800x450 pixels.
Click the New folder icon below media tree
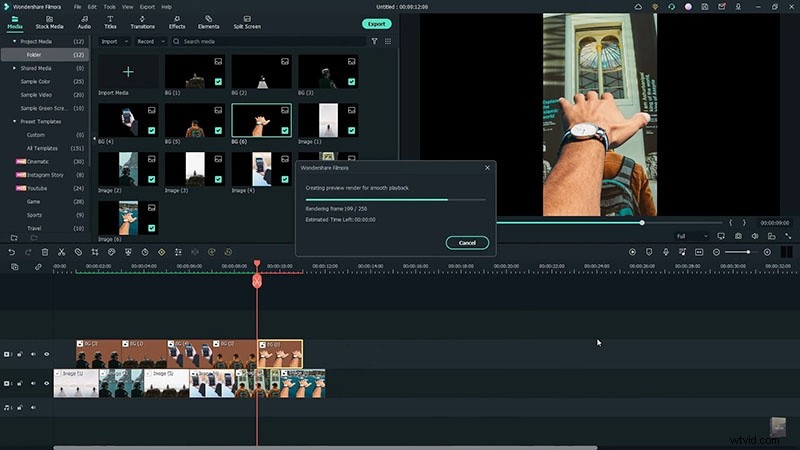(14, 238)
